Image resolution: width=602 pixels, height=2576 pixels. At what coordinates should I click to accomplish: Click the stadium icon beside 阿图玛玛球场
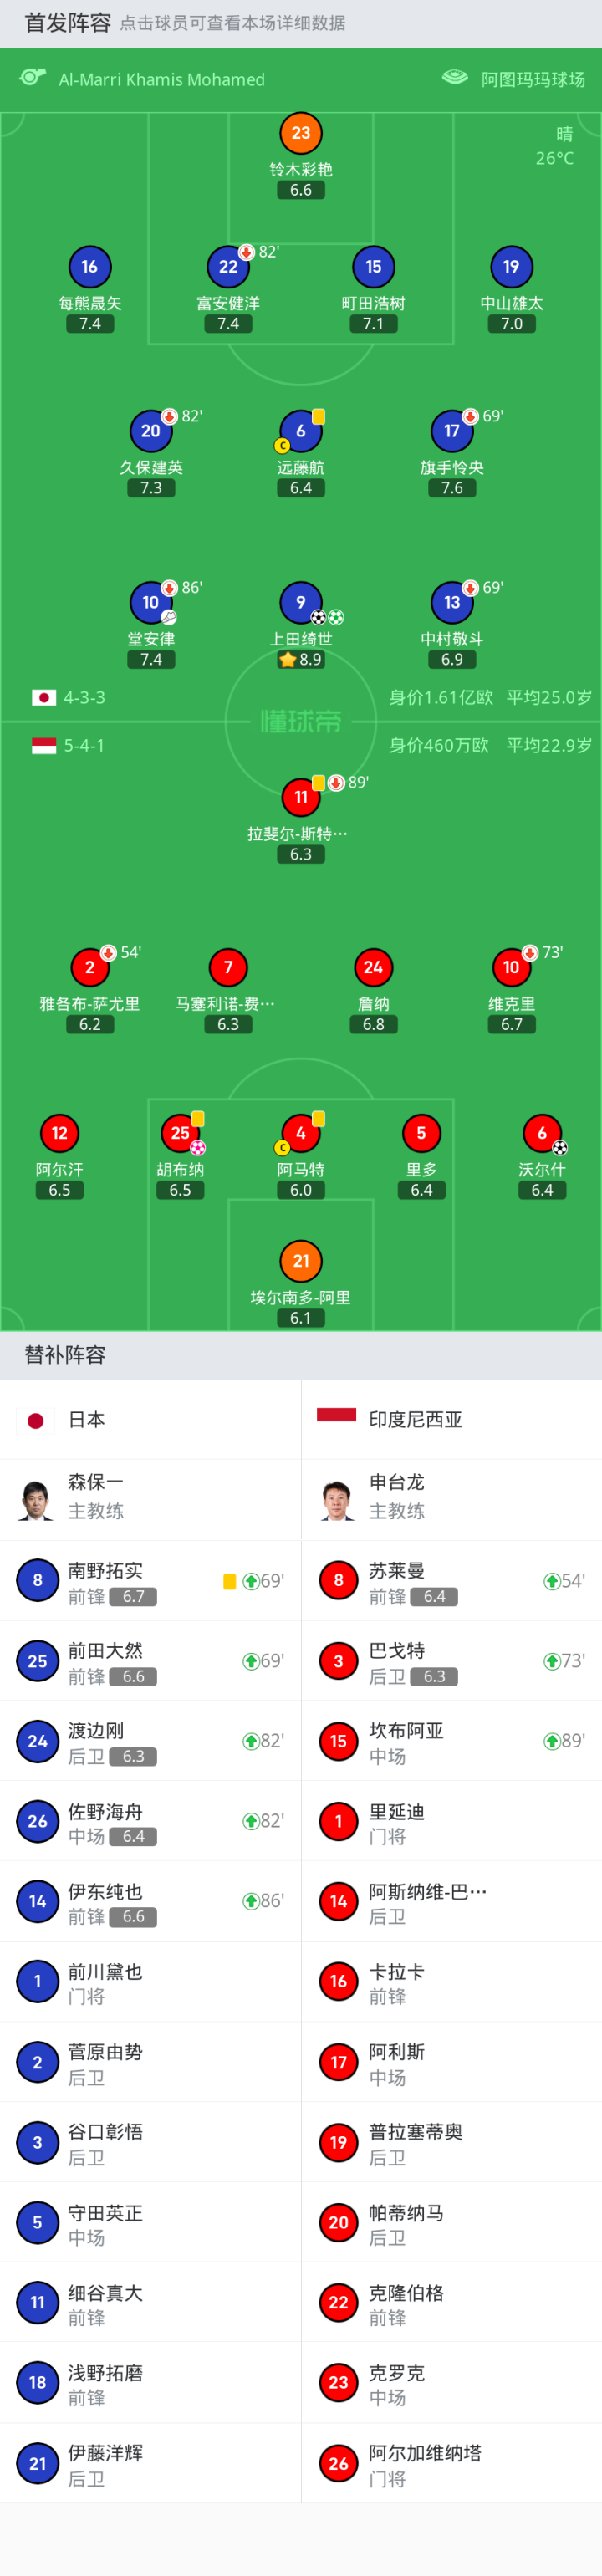point(455,78)
